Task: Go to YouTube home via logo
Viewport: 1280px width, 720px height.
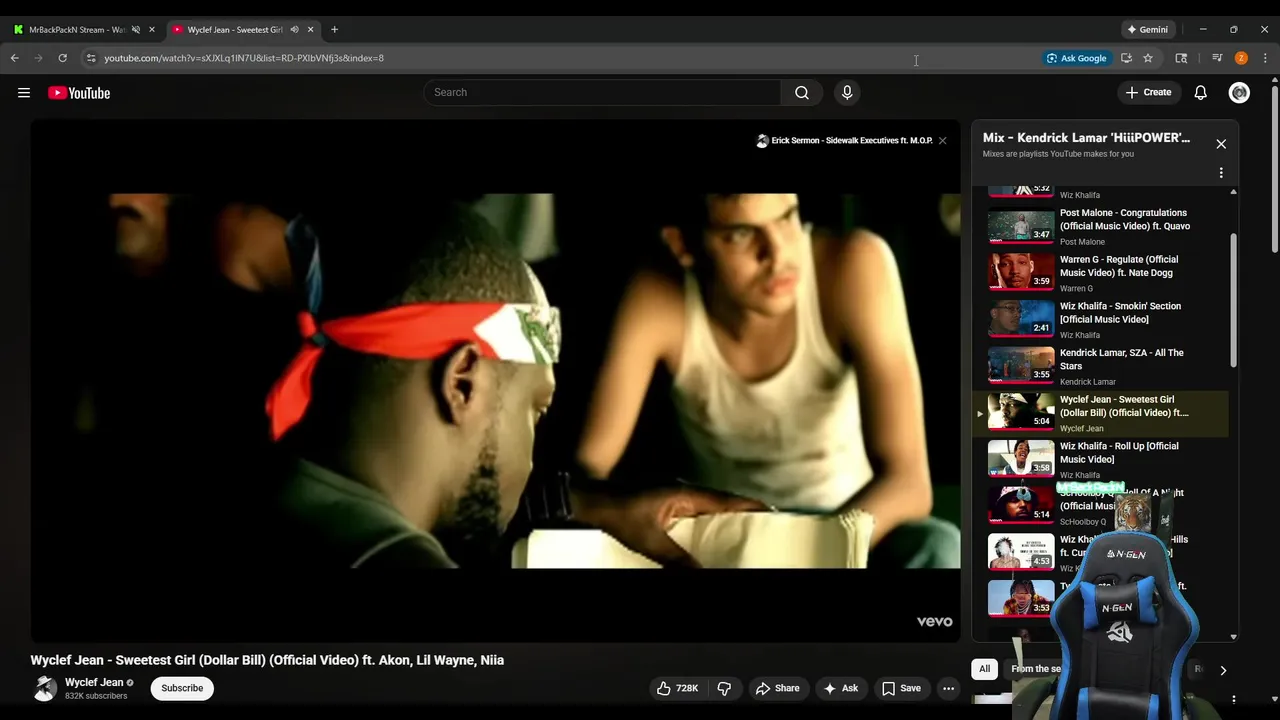Action: click(79, 93)
